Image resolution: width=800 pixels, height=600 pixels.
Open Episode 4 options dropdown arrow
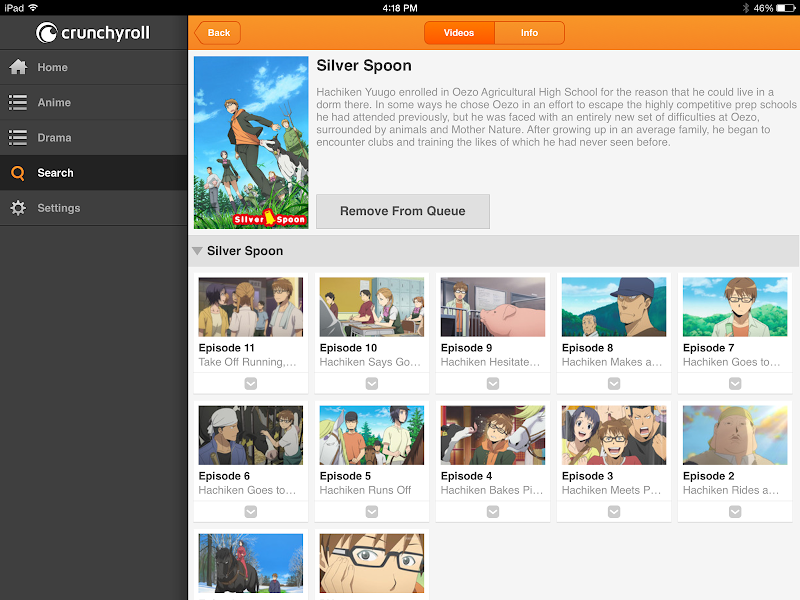[x=493, y=511]
